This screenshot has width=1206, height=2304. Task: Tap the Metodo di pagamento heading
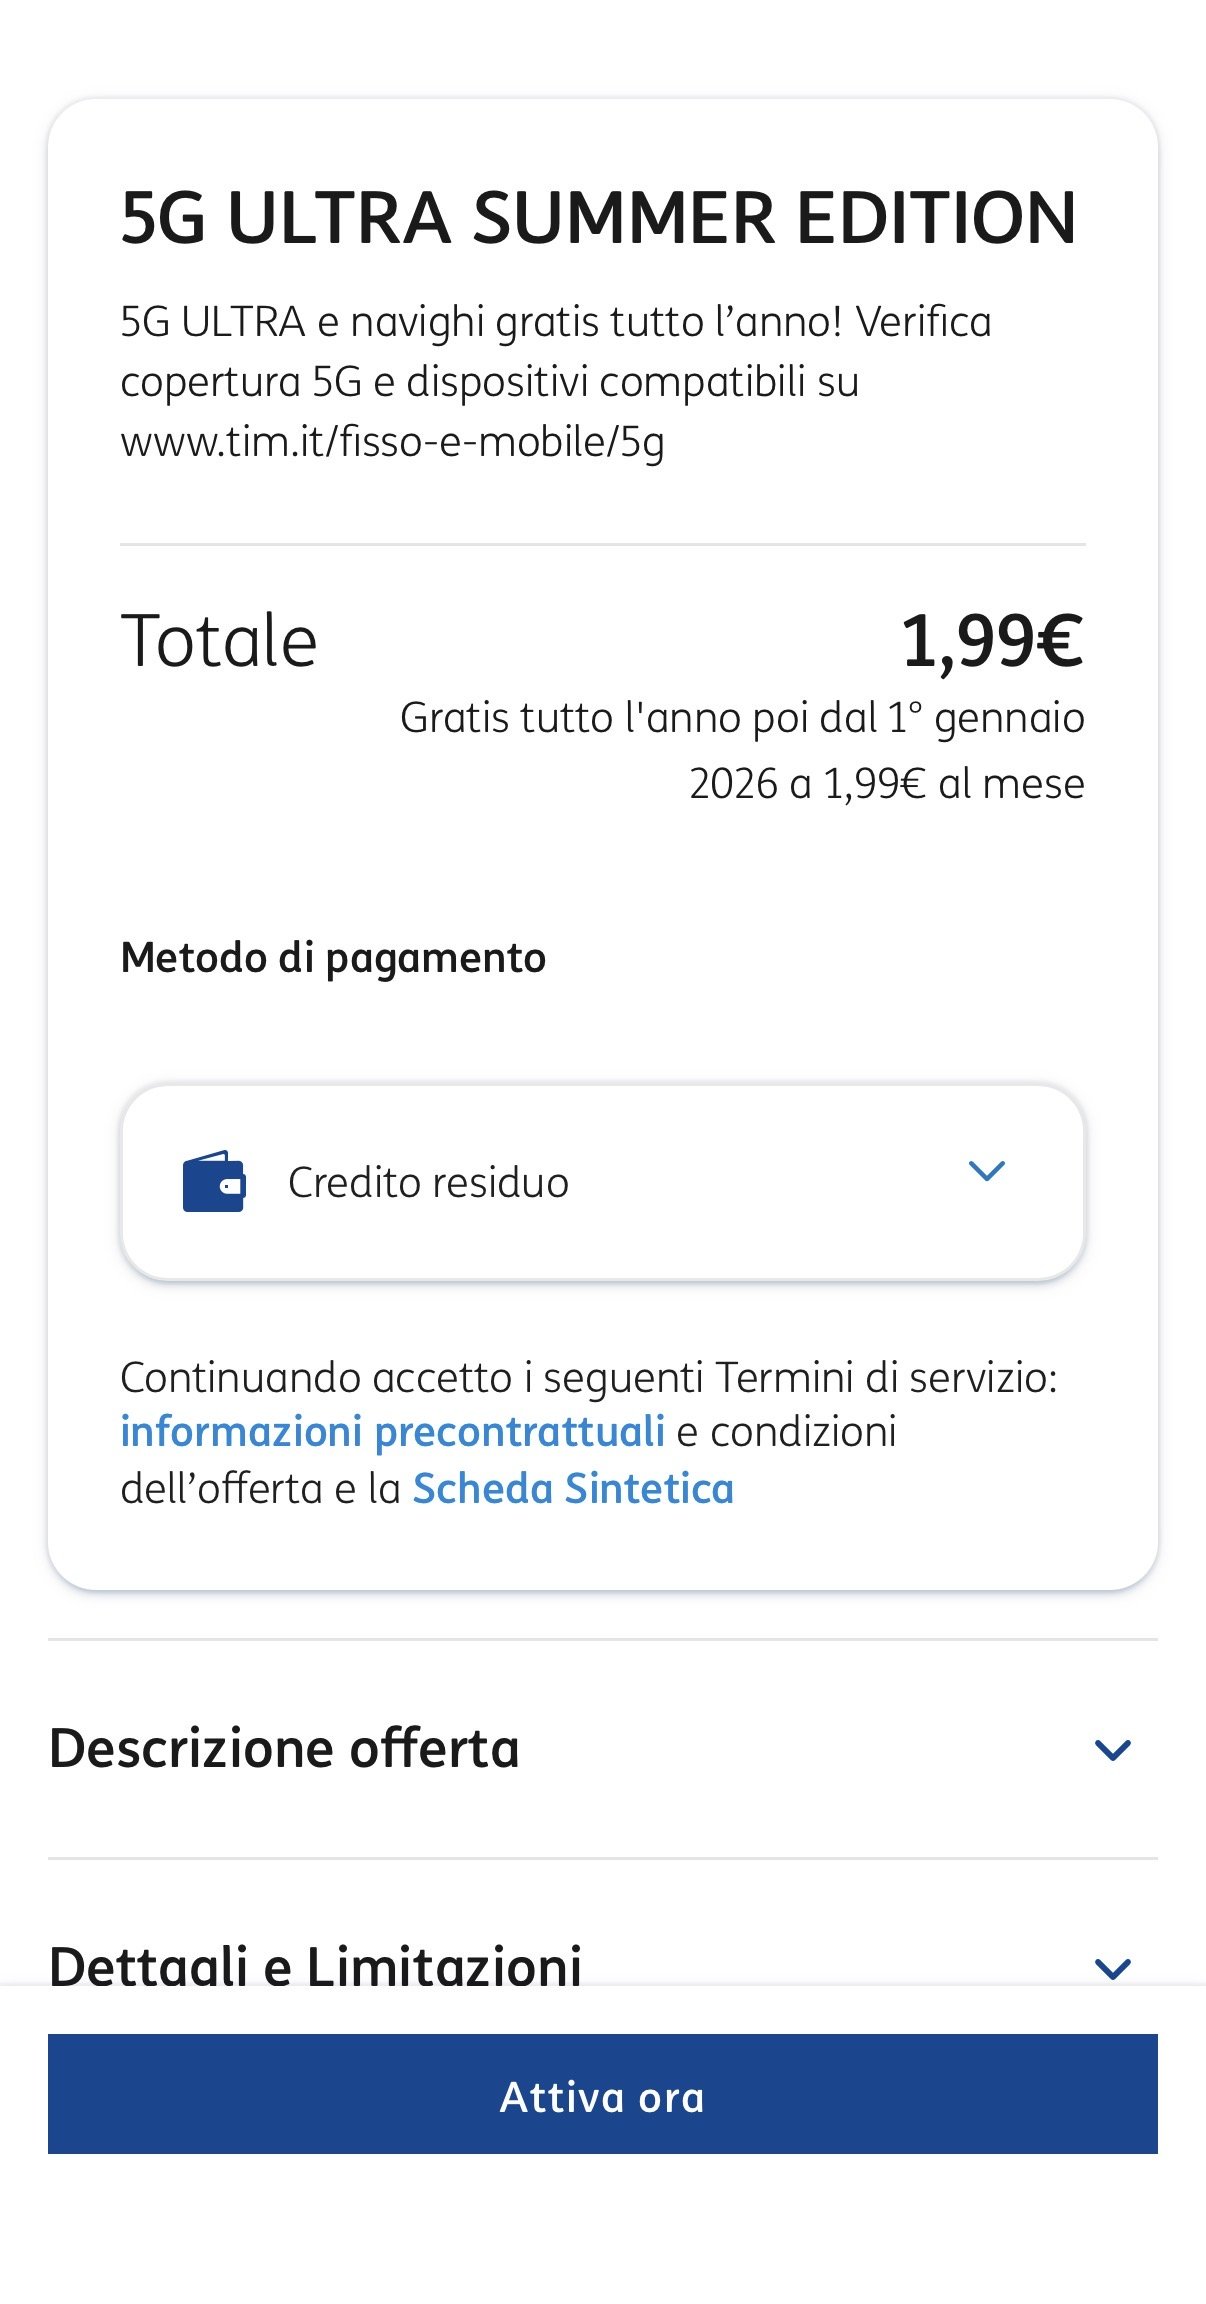[x=333, y=958]
